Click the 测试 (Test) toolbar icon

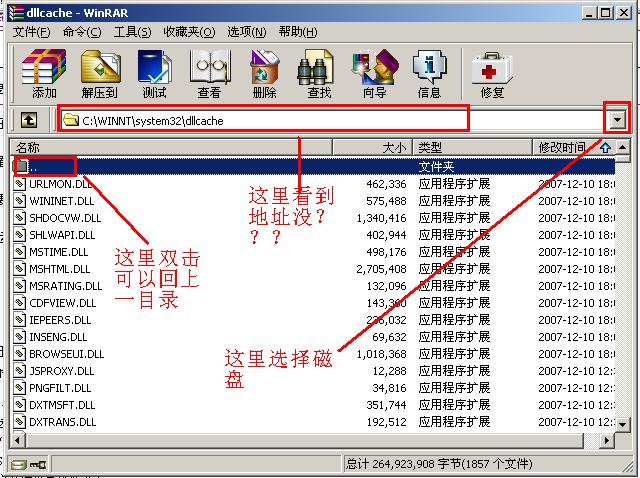pos(154,73)
